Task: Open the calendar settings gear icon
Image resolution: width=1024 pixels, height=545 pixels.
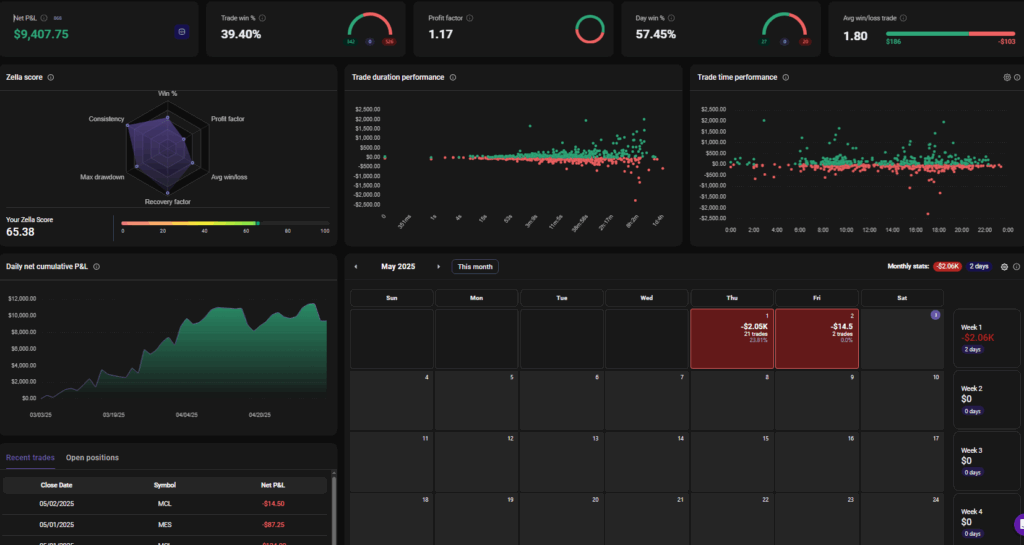Action: [1004, 266]
